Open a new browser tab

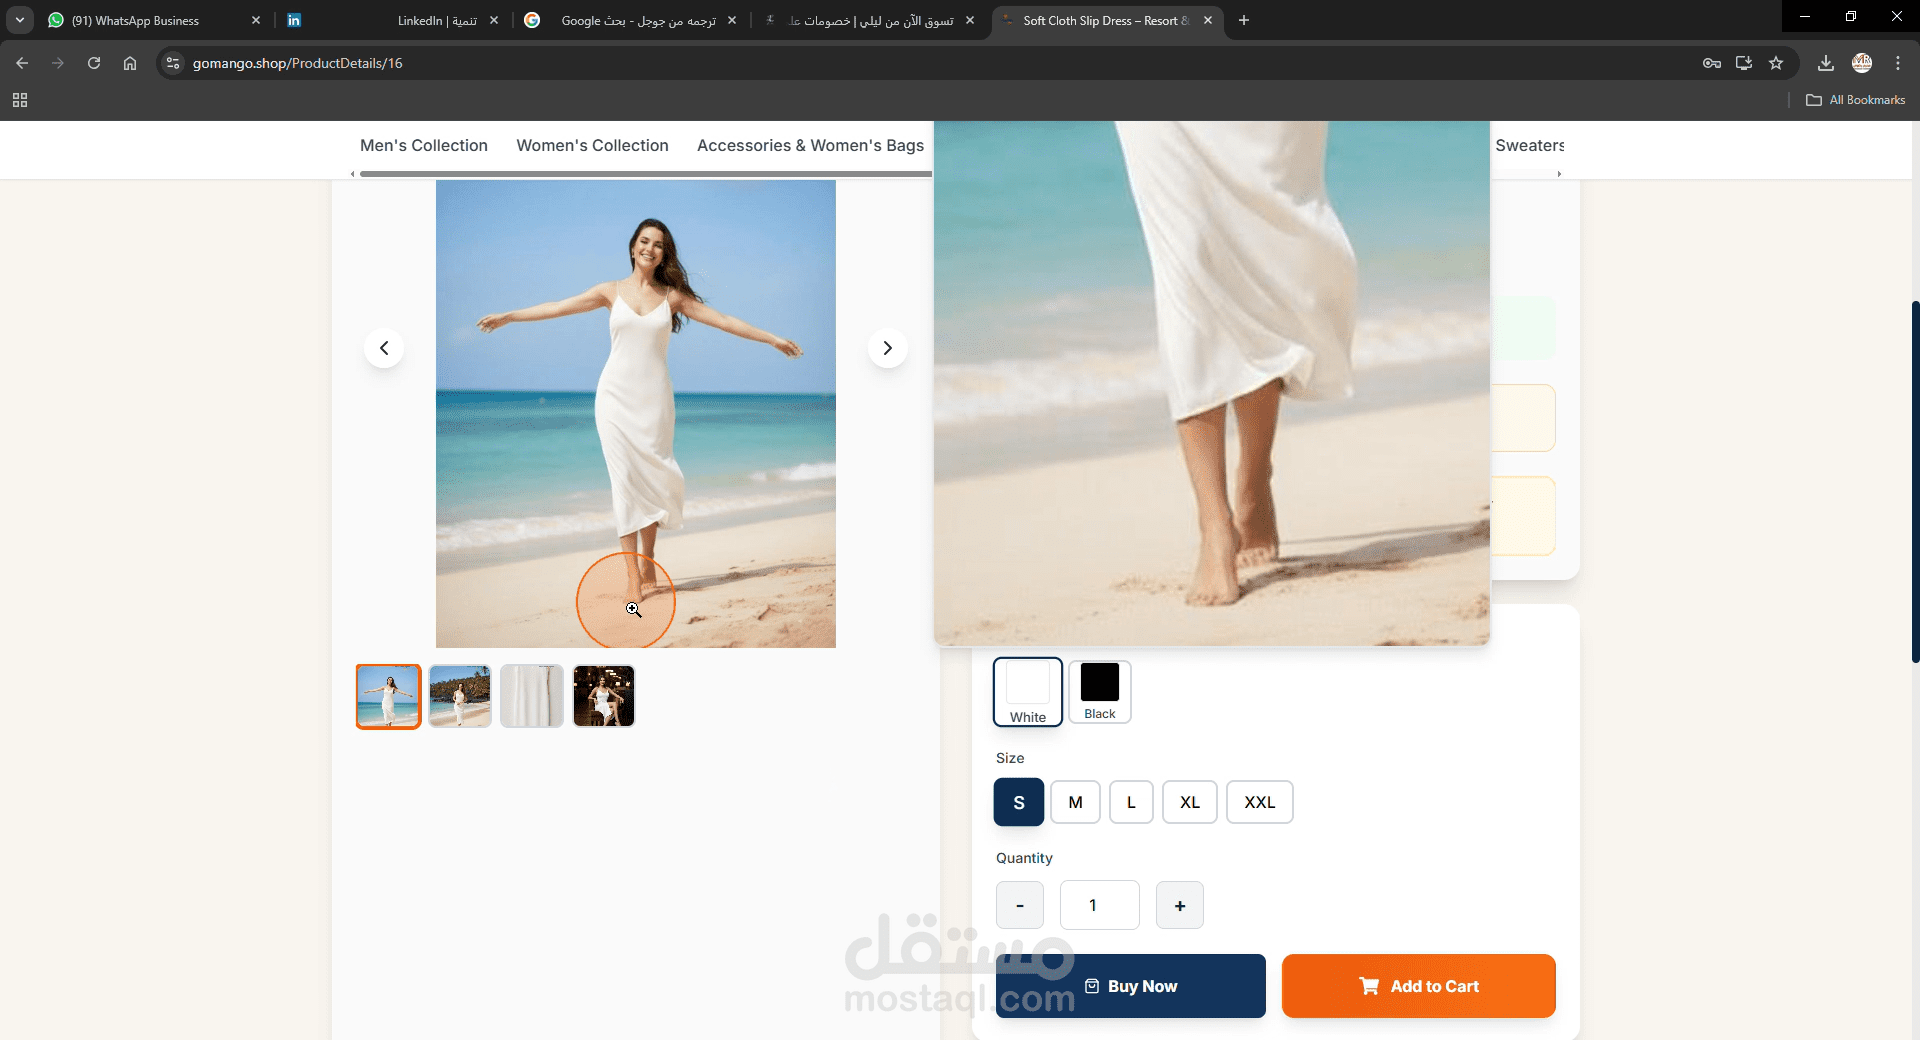click(x=1244, y=20)
